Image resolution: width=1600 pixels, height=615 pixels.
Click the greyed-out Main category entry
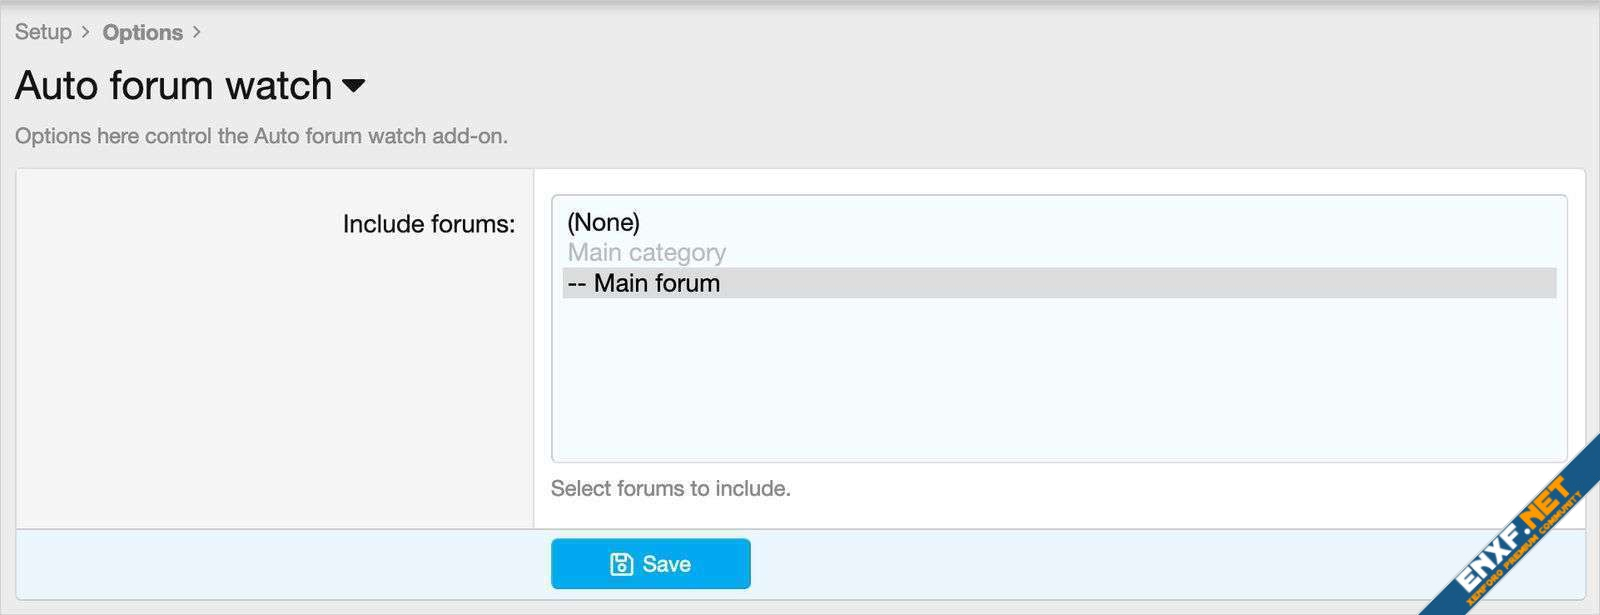tap(647, 252)
